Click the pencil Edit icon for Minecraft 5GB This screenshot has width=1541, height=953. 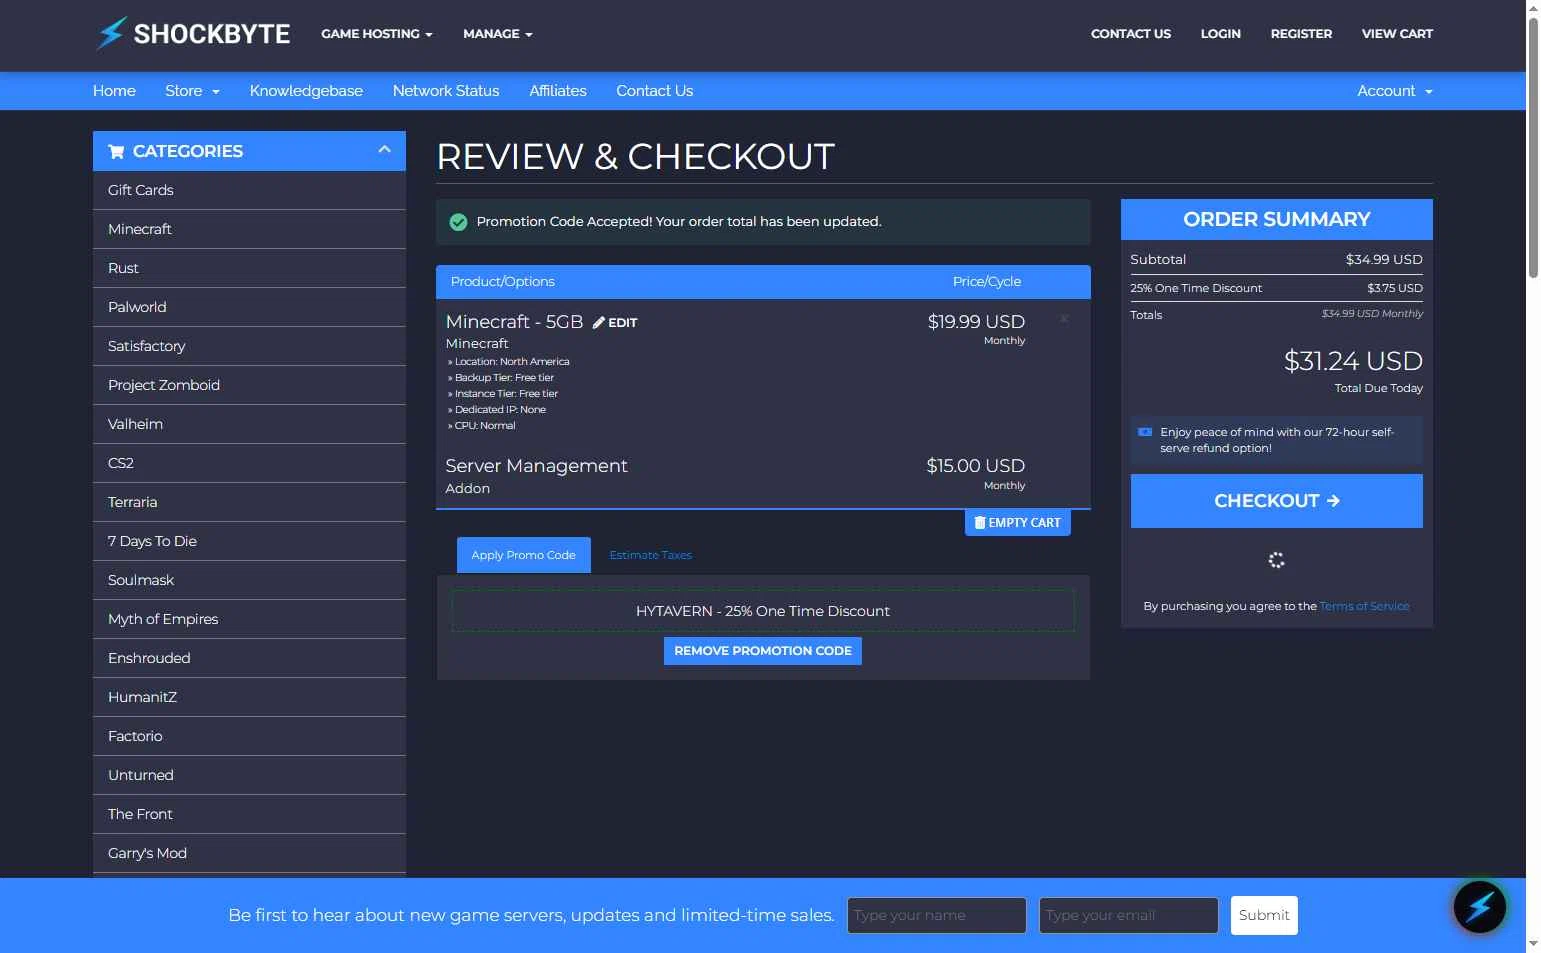pyautogui.click(x=599, y=323)
